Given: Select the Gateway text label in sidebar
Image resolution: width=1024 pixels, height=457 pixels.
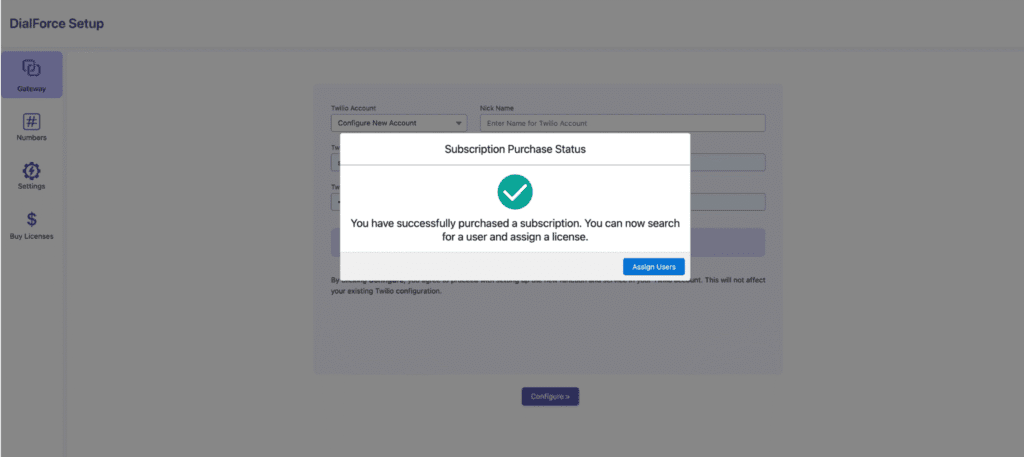Looking at the screenshot, I should [31, 88].
